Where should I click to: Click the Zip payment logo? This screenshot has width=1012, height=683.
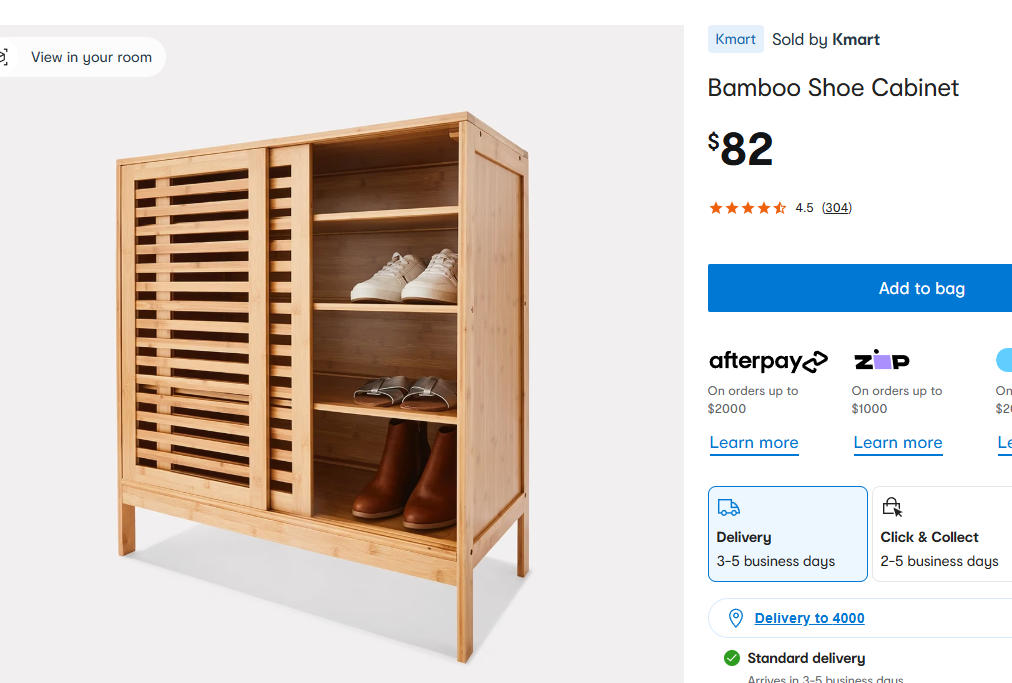coord(881,360)
